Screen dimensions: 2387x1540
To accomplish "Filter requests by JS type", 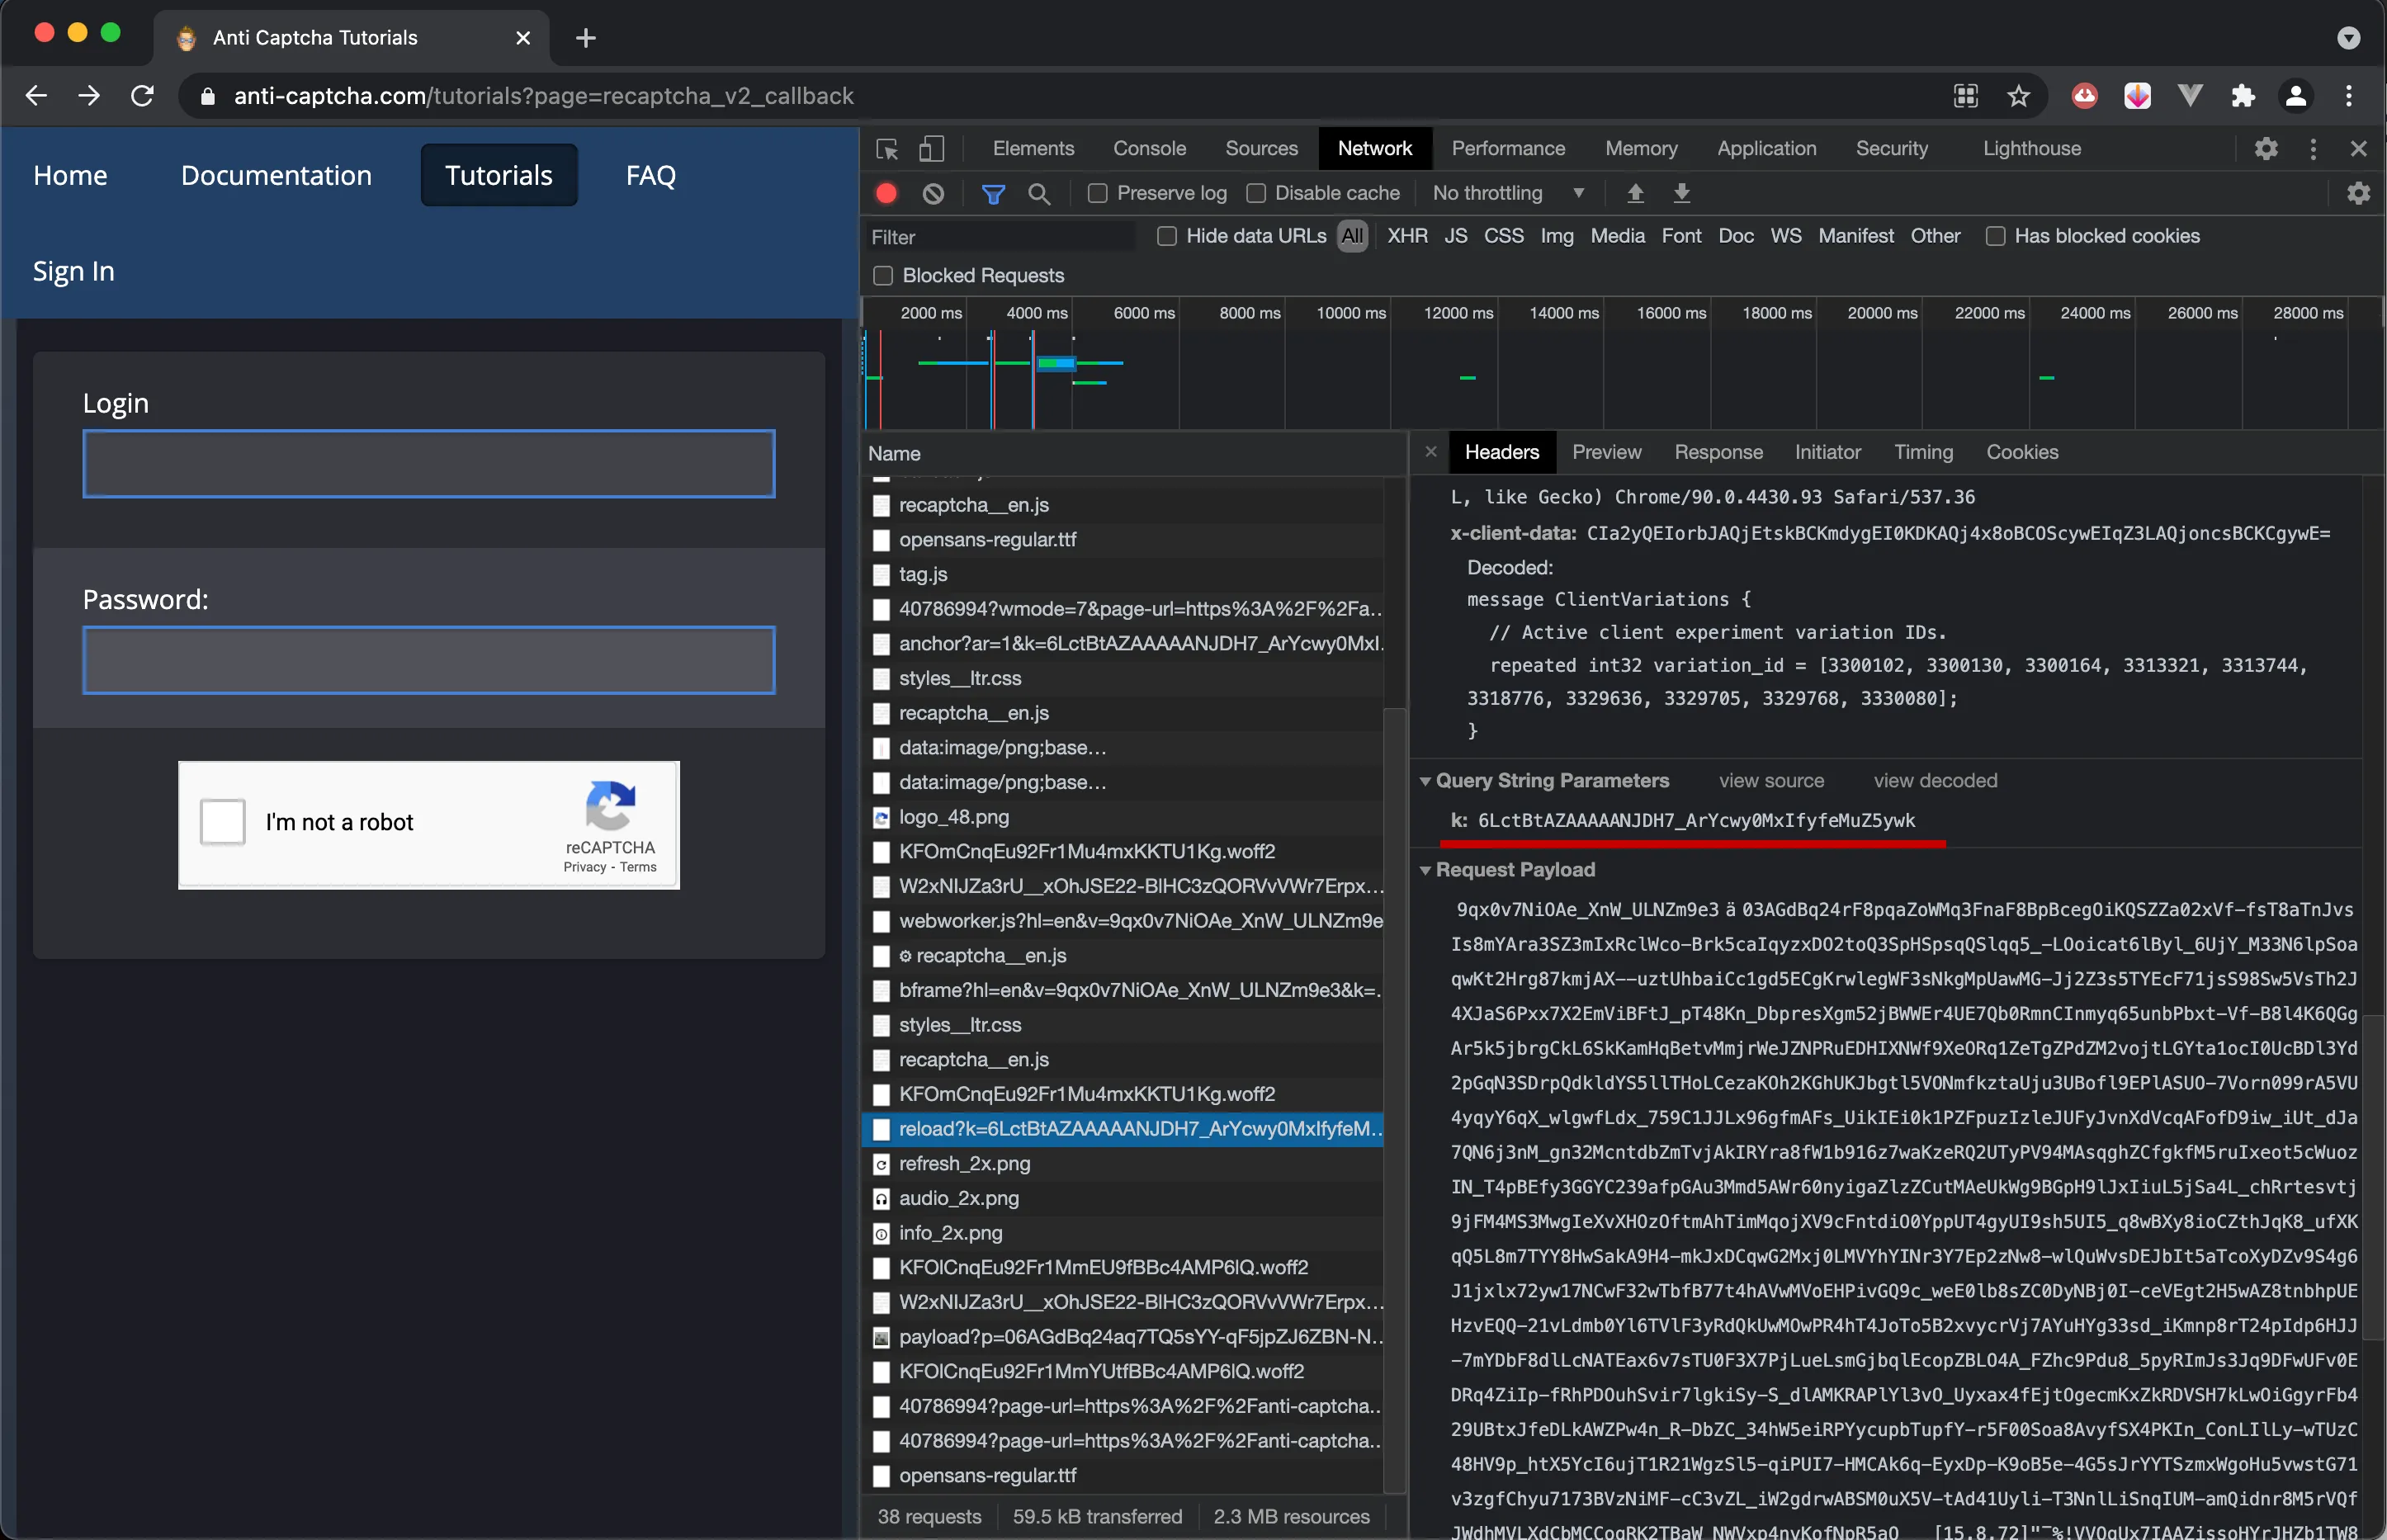I will click(1455, 236).
